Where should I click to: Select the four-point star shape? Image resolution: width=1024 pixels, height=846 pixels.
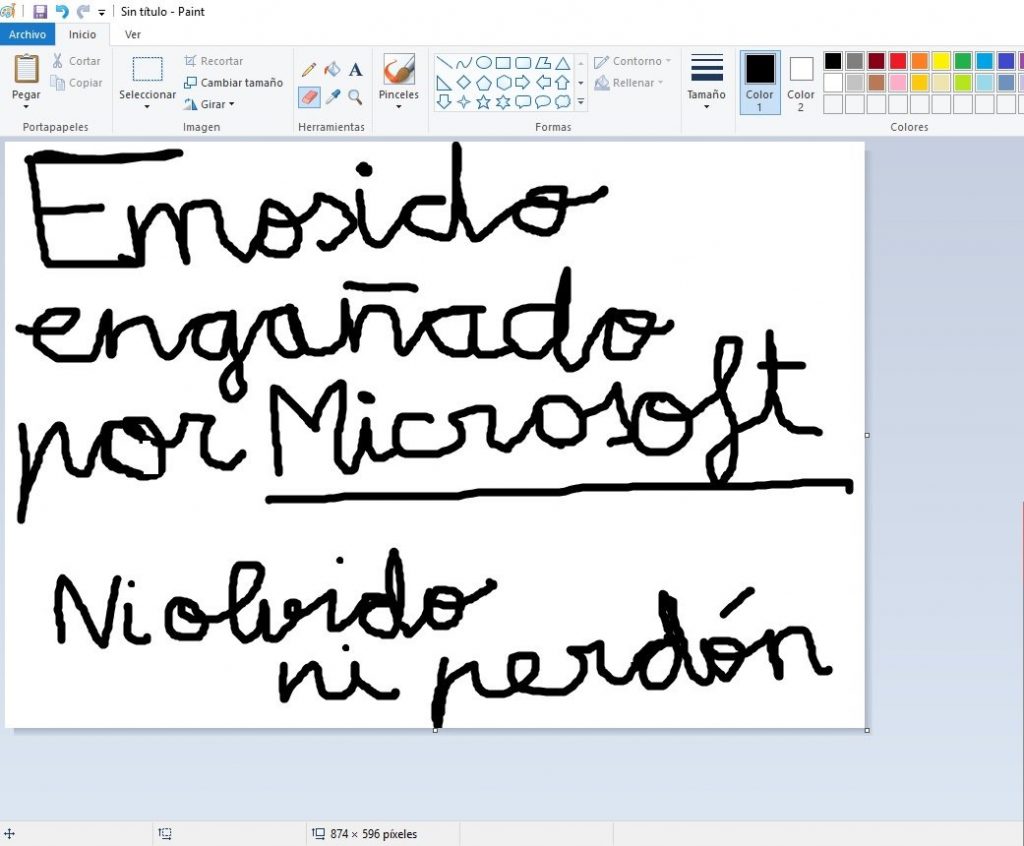464,102
